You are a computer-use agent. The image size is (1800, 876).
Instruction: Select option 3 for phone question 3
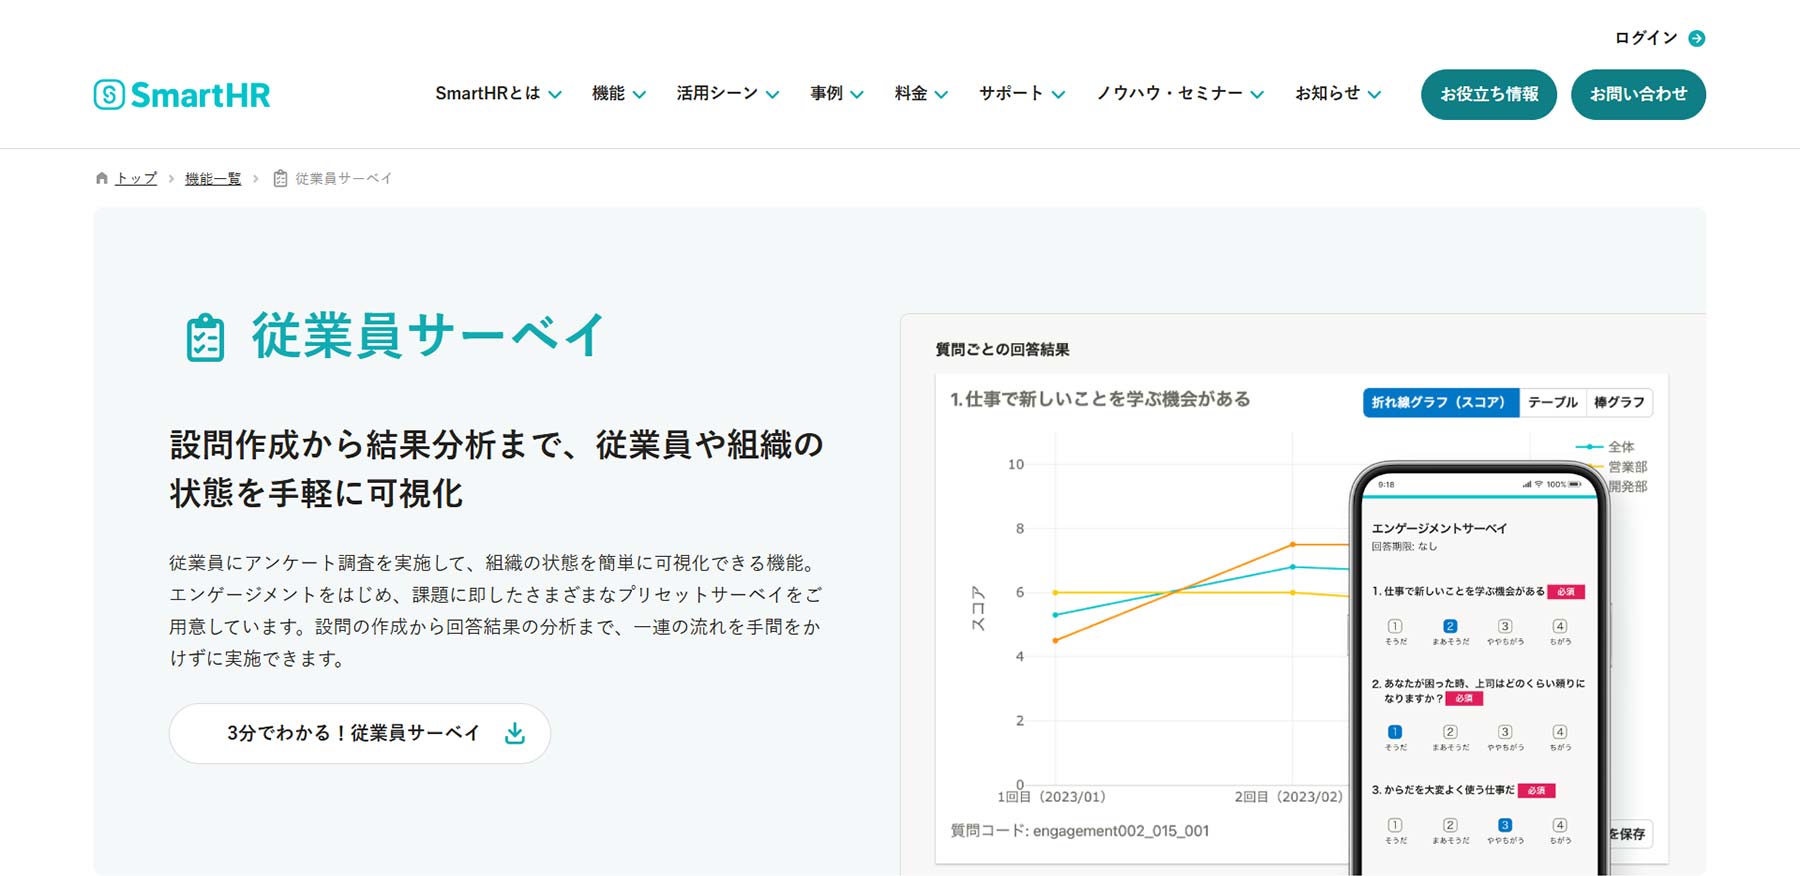[1505, 825]
